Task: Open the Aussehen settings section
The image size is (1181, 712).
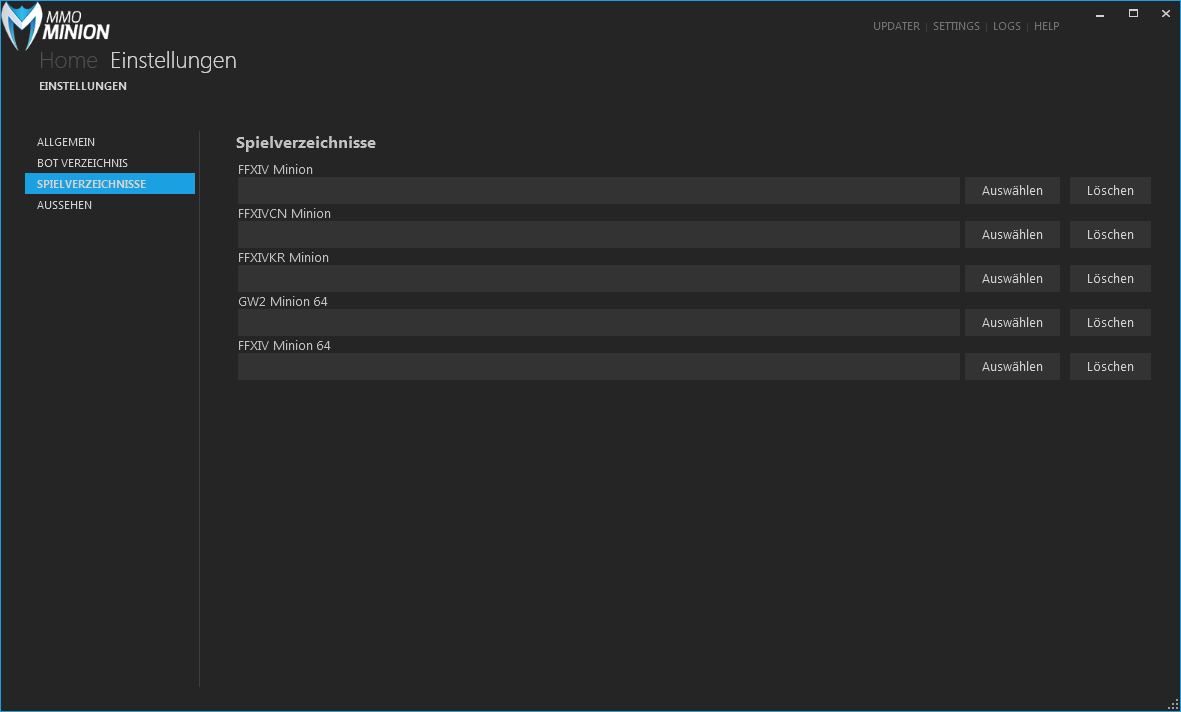Action: point(64,205)
